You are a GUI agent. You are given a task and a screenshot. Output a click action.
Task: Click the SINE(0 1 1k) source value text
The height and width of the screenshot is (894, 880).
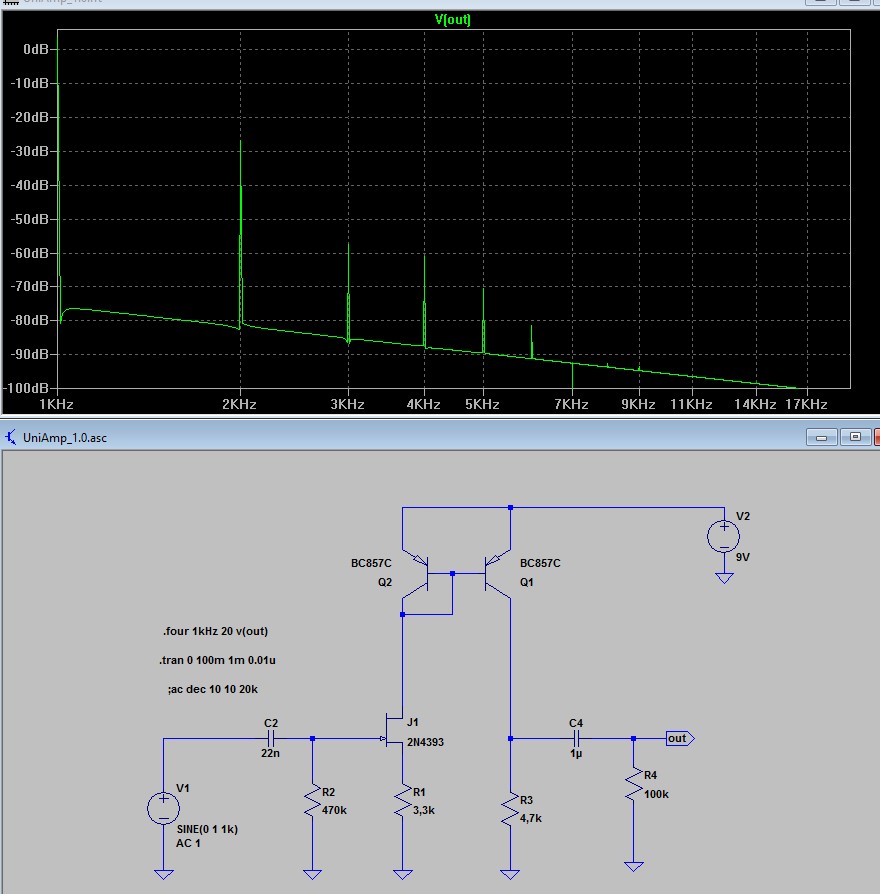tap(207, 829)
